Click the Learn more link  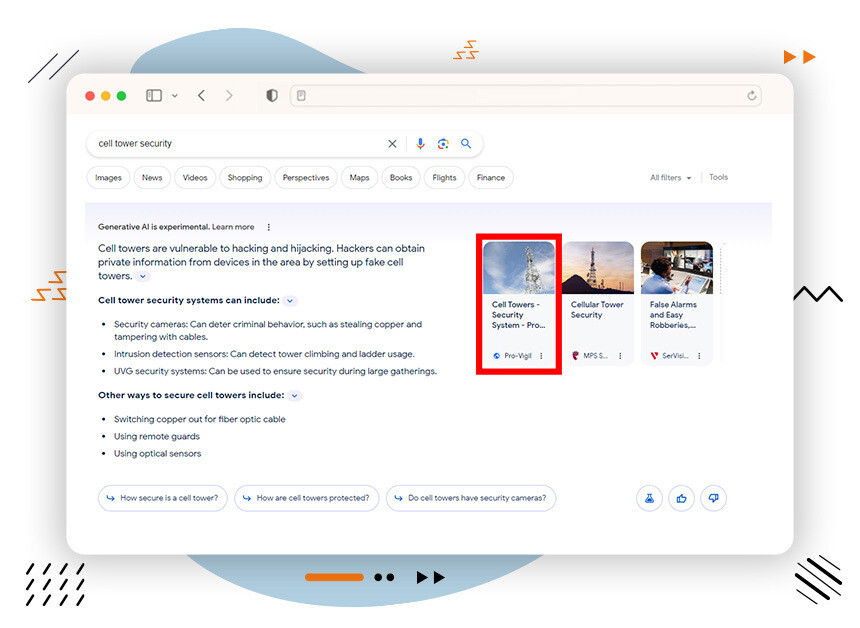click(233, 227)
